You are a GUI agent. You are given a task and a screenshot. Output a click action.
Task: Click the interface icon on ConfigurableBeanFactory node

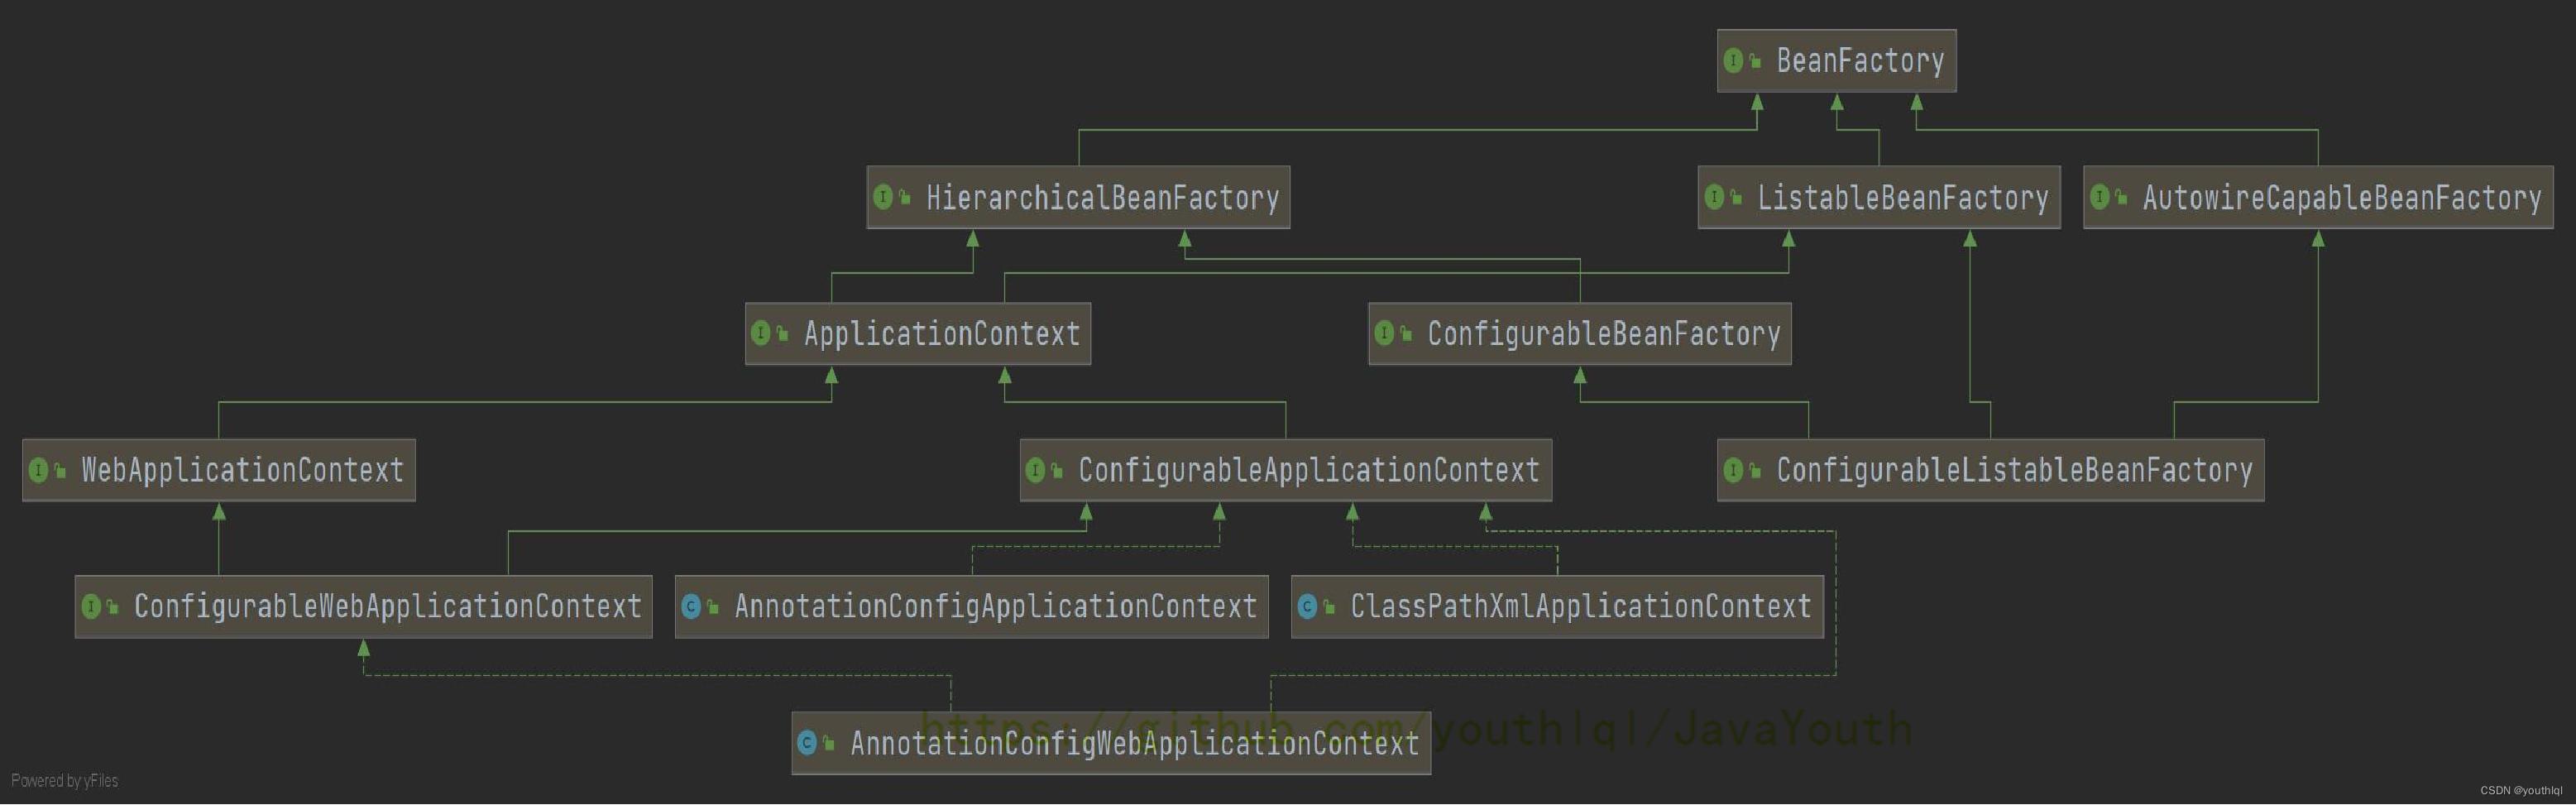pyautogui.click(x=1384, y=333)
